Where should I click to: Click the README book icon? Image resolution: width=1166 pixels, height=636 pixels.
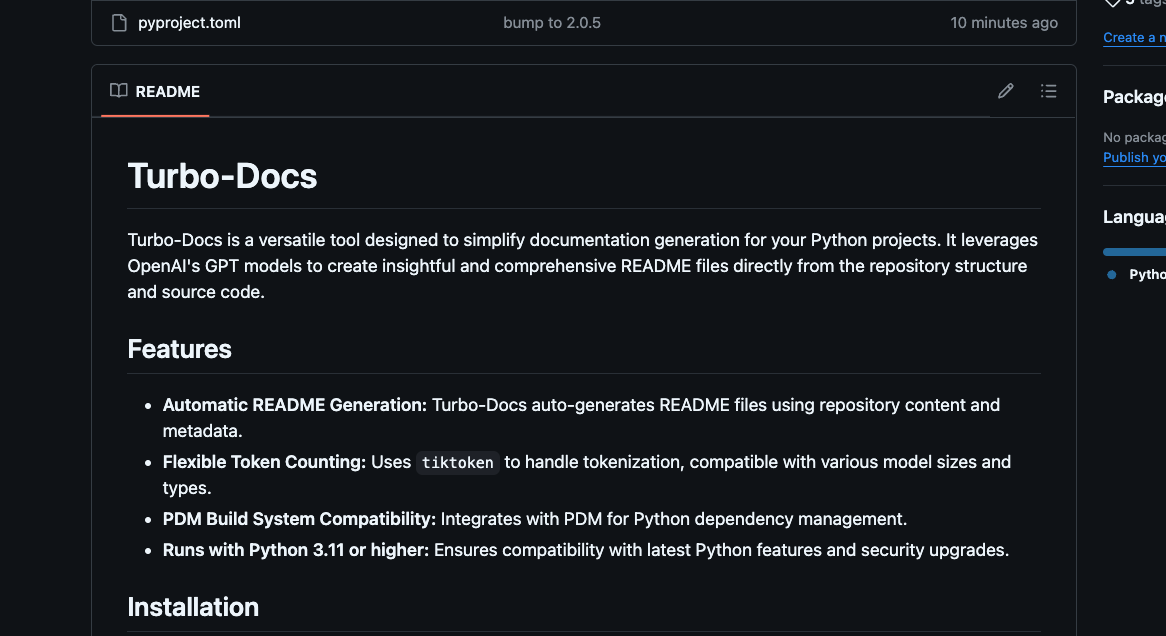click(x=119, y=91)
